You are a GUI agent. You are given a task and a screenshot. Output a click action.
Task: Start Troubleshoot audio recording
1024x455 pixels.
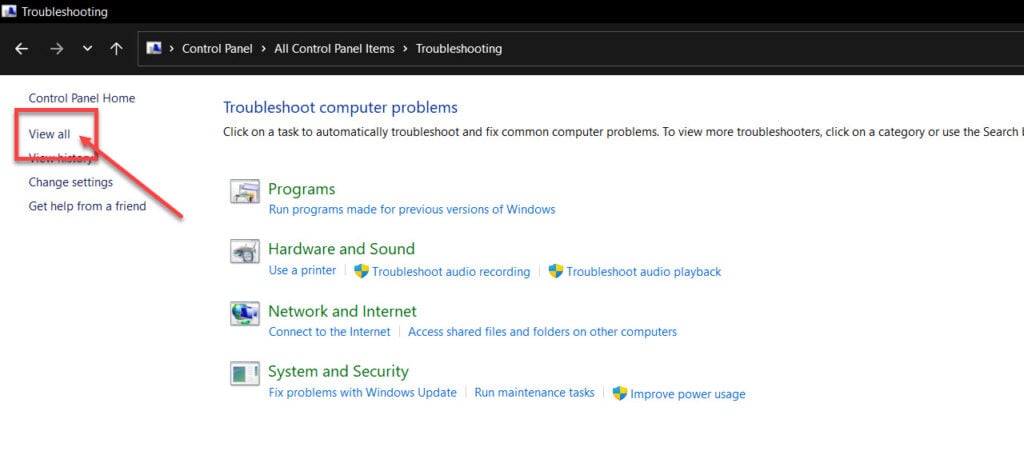451,272
